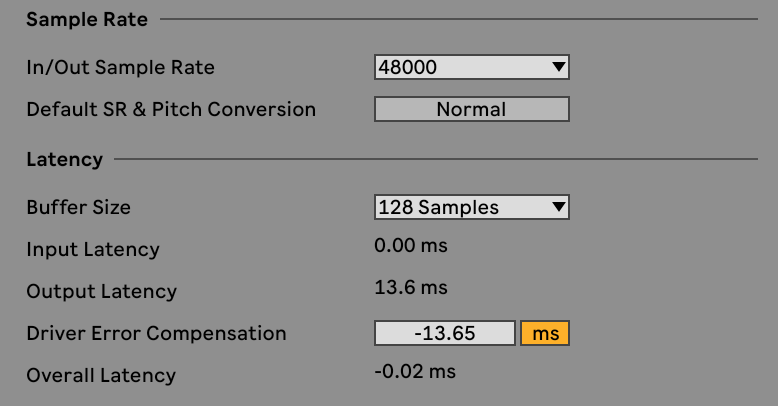Click the Overall Latency label
Image resolution: width=778 pixels, height=406 pixels.
(x=100, y=375)
